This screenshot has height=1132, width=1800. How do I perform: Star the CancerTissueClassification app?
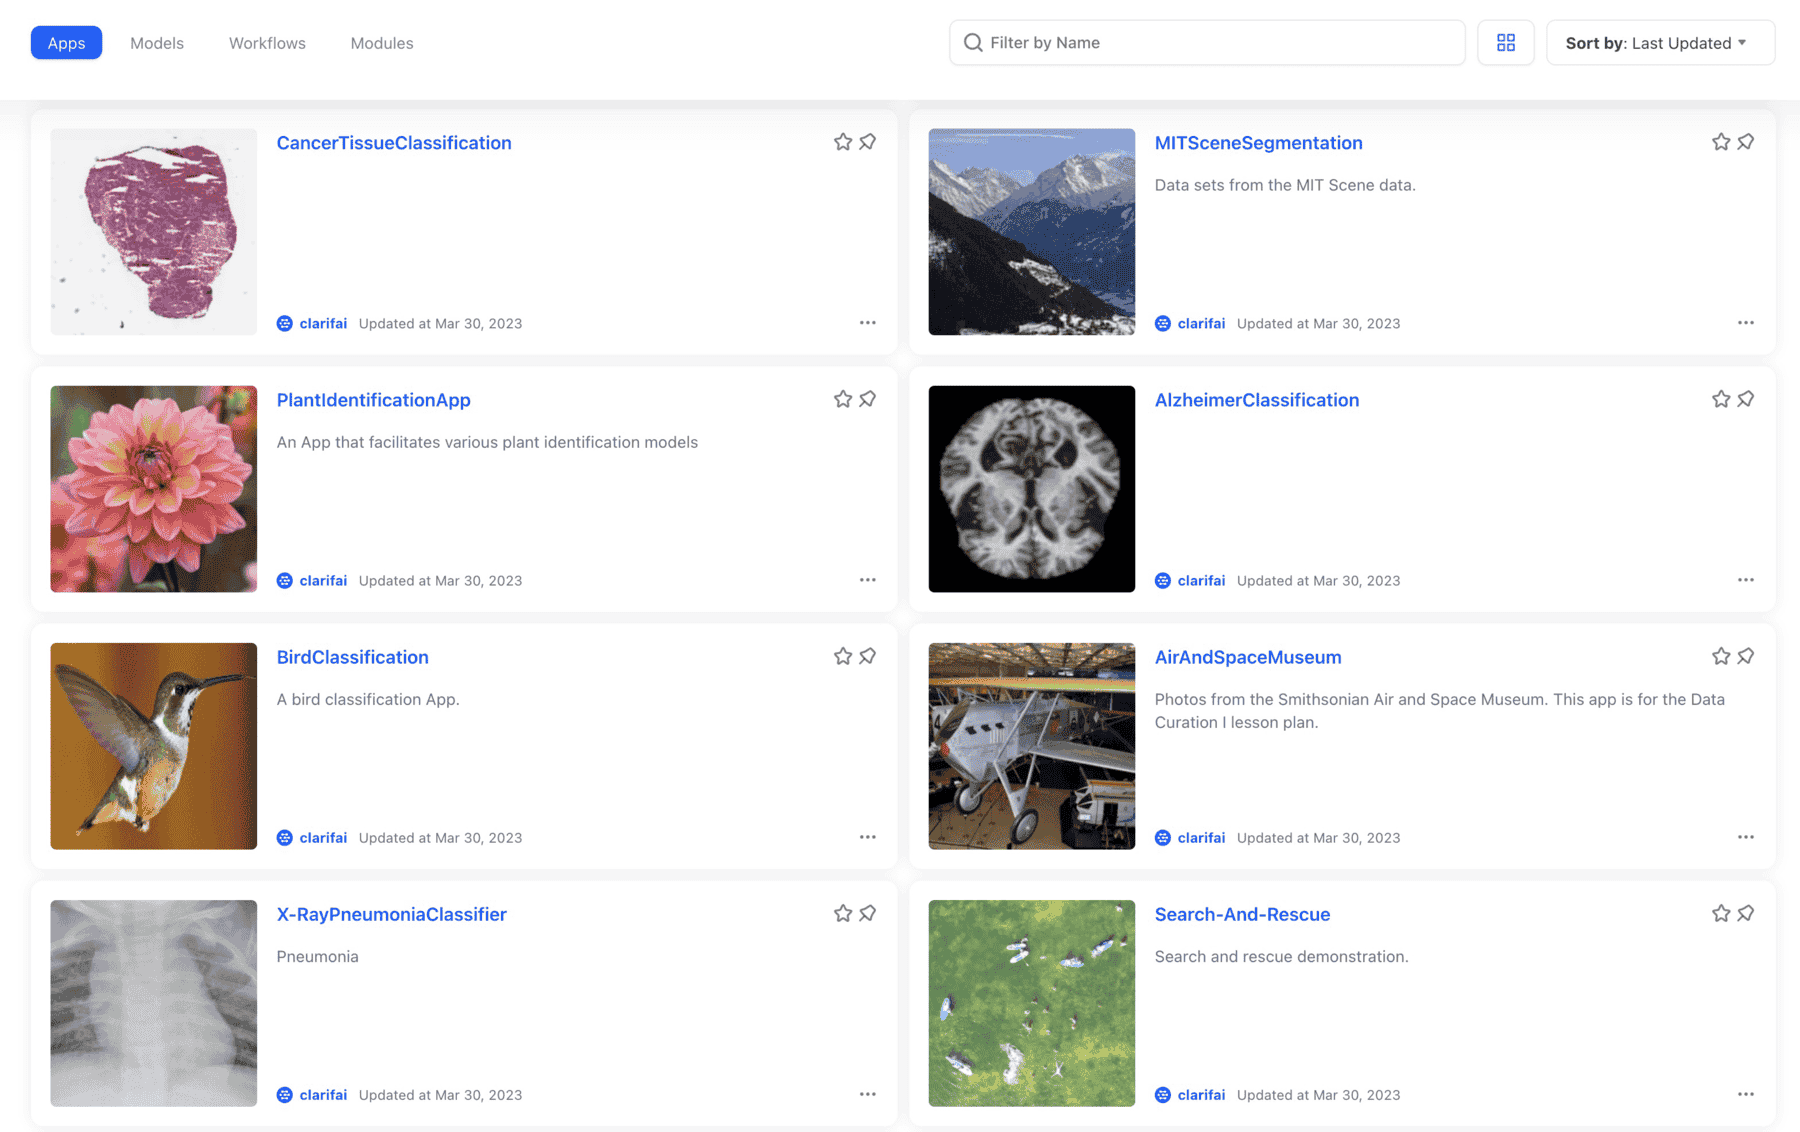point(843,142)
